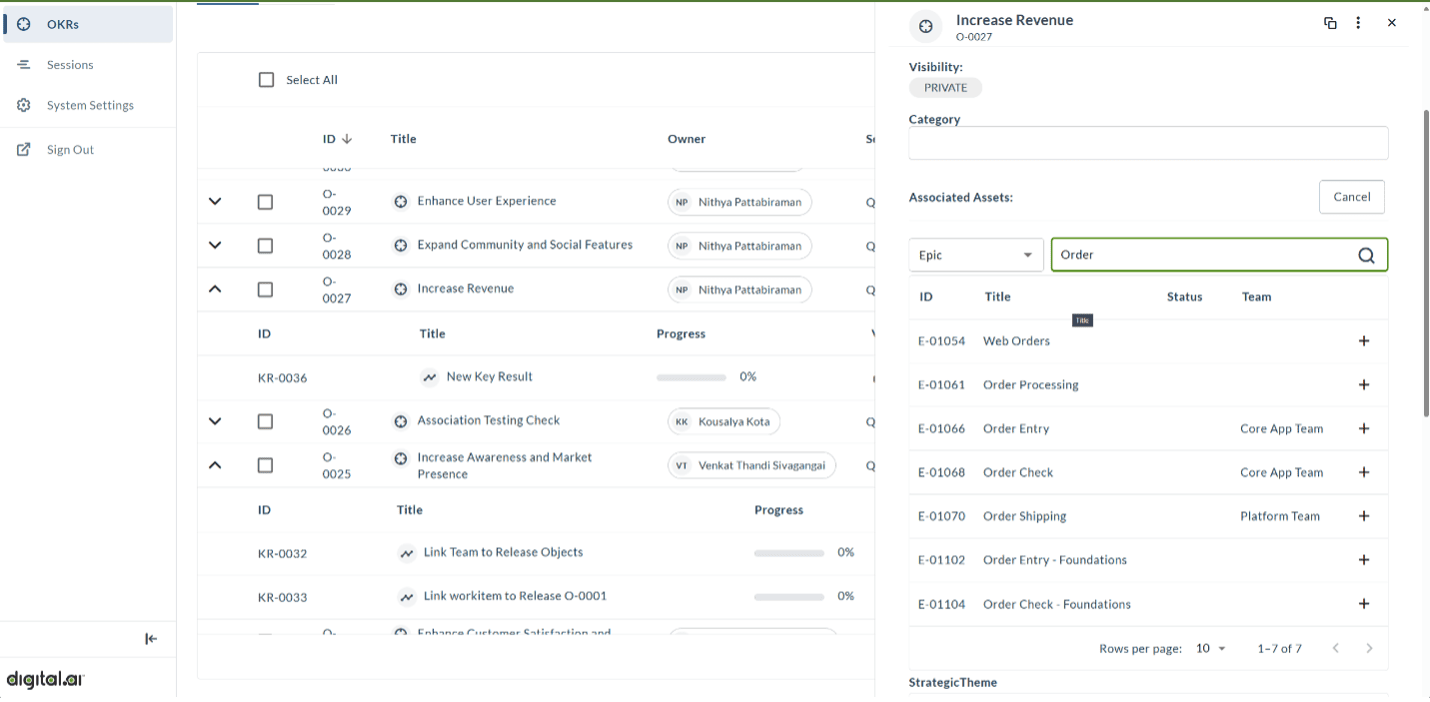
Task: Open the OKRs sidebar item
Action: pyautogui.click(x=88, y=24)
